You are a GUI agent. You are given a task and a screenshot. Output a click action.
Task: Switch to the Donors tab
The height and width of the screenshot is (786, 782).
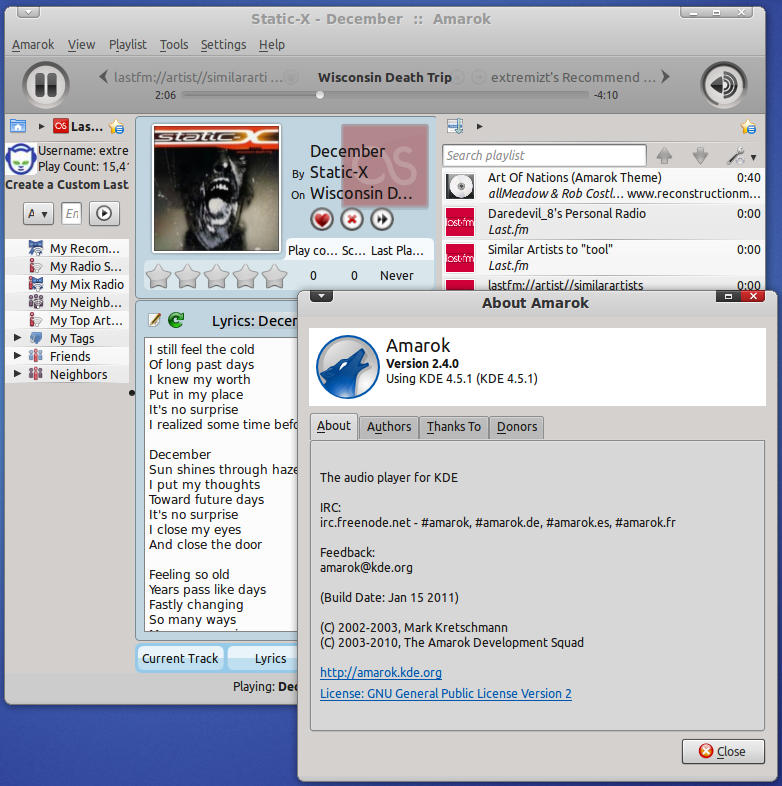[x=517, y=427]
